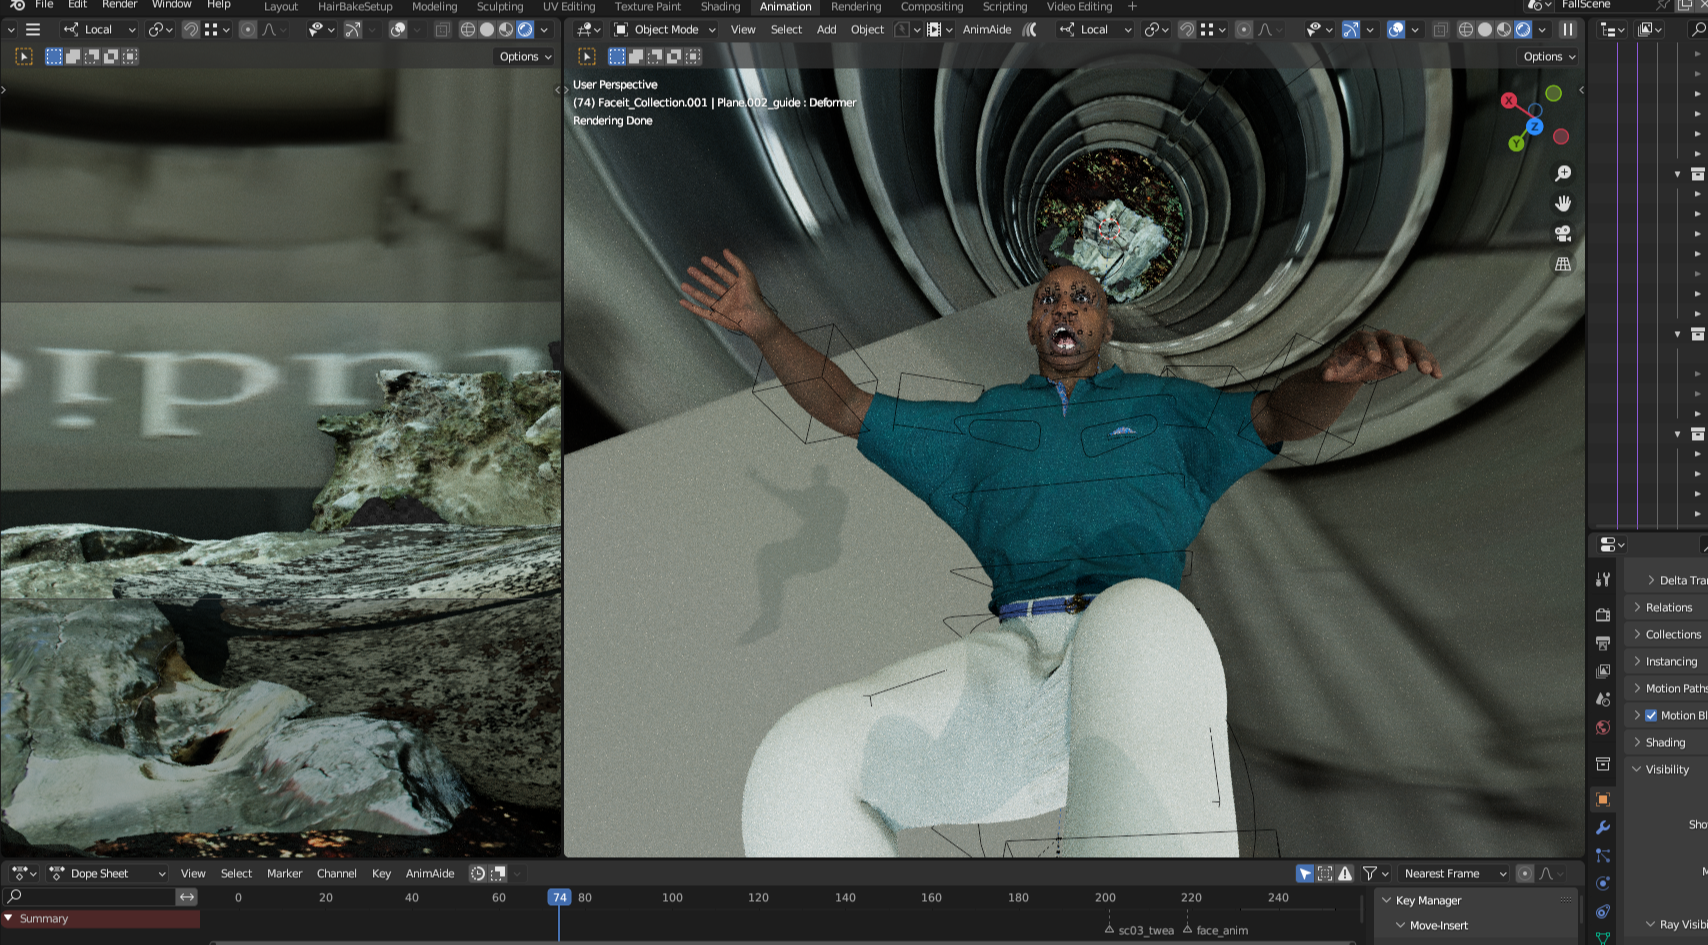Click the frame 74 playhead marker
Screen dimensions: 1708x945
pyautogui.click(x=559, y=898)
